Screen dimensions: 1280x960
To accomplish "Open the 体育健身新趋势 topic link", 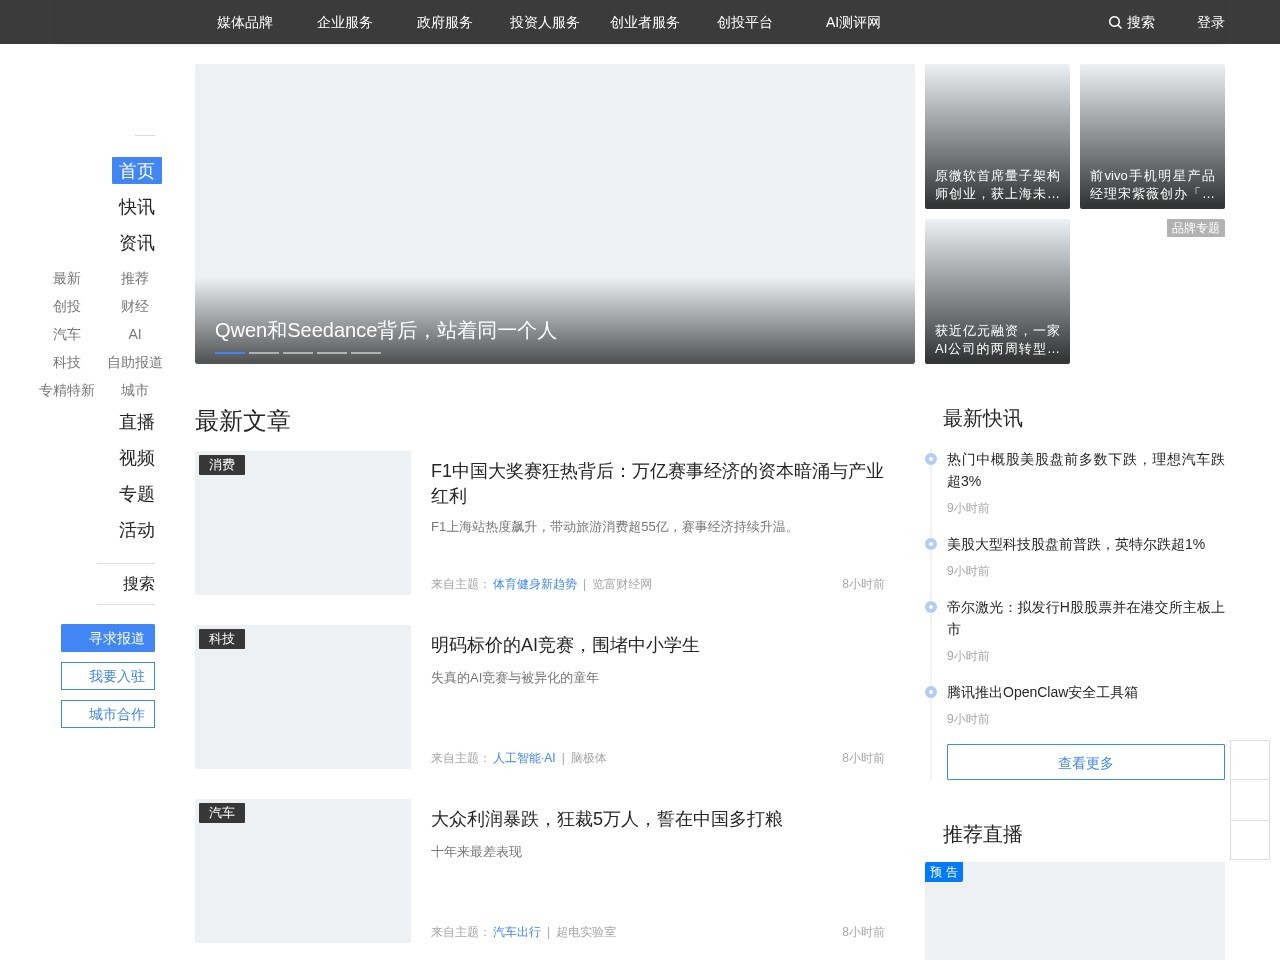I will tap(534, 584).
